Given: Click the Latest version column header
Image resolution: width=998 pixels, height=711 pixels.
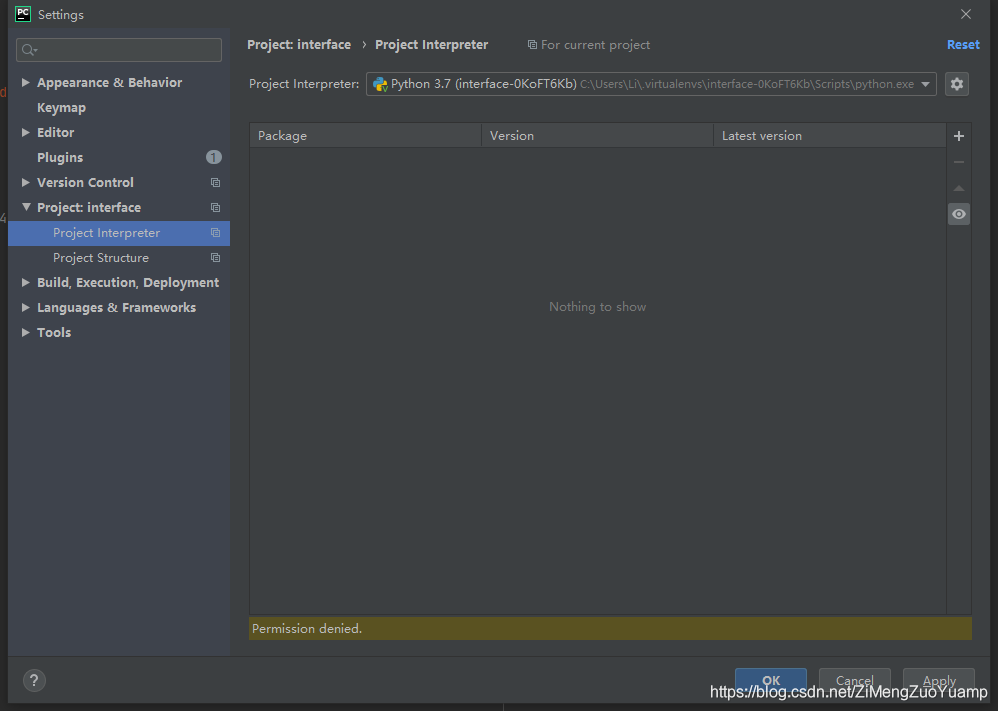Looking at the screenshot, I should tap(830, 136).
